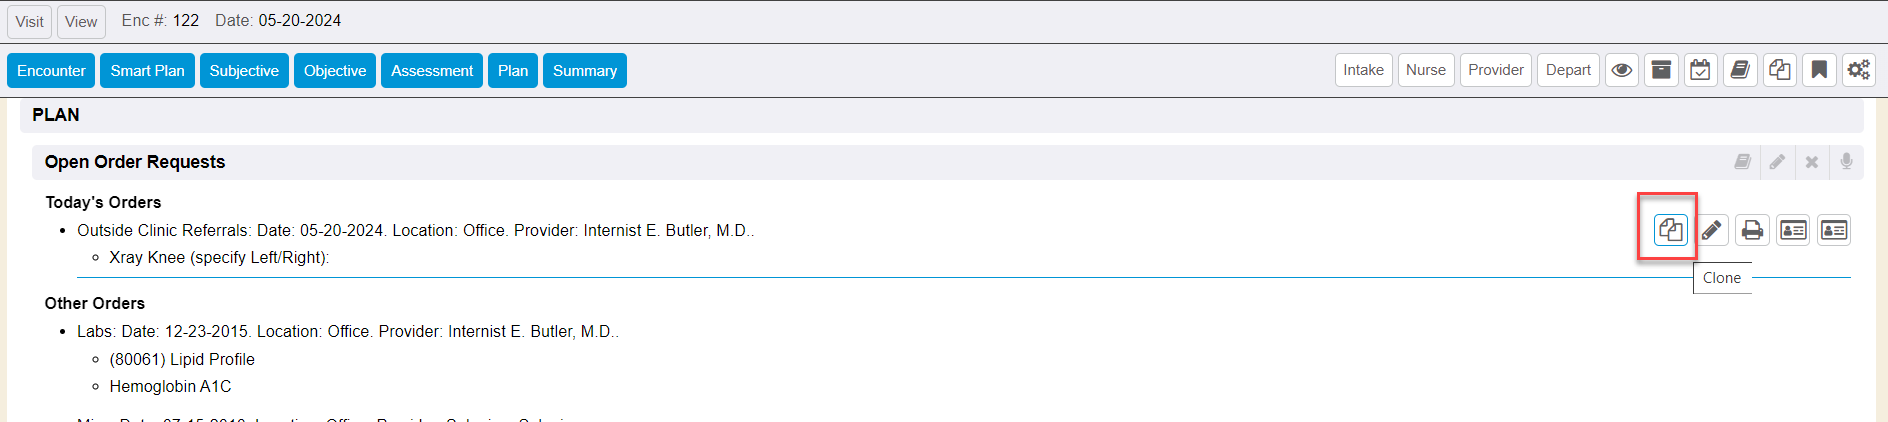This screenshot has height=422, width=1888.
Task: Click the bookmark icon in top toolbar
Action: click(1819, 70)
